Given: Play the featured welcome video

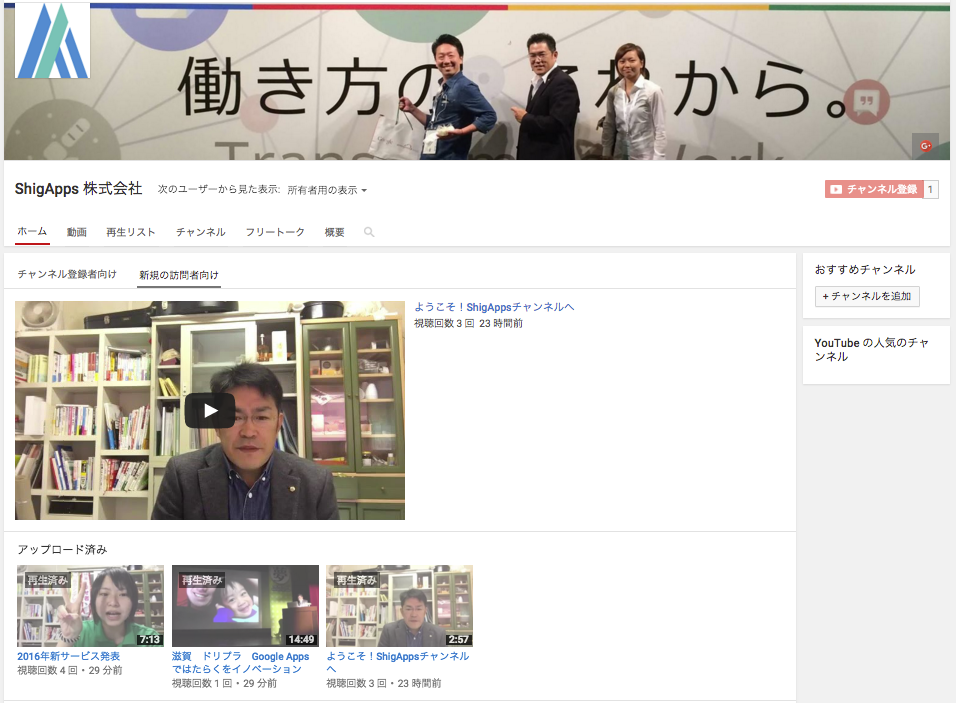Looking at the screenshot, I should tap(210, 410).
